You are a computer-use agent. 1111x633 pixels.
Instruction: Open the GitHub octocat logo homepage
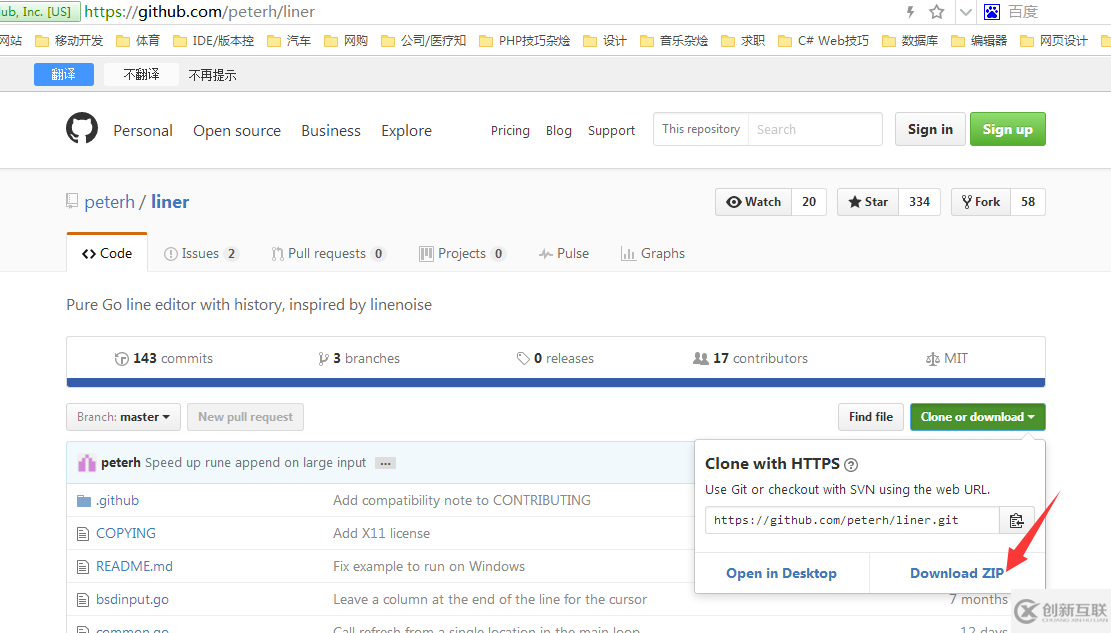click(x=81, y=128)
